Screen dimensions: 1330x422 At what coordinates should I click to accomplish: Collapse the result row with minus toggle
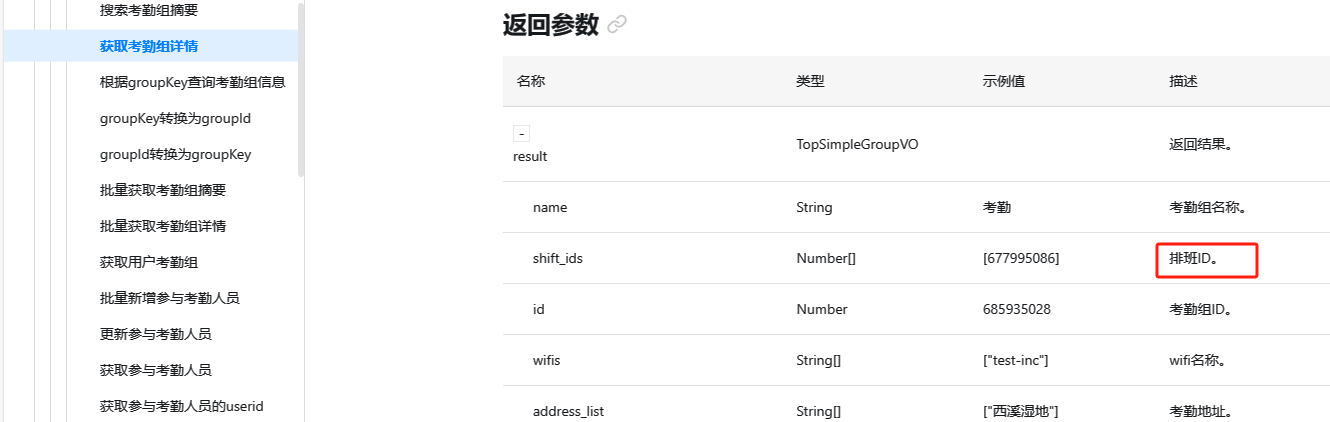(x=521, y=134)
